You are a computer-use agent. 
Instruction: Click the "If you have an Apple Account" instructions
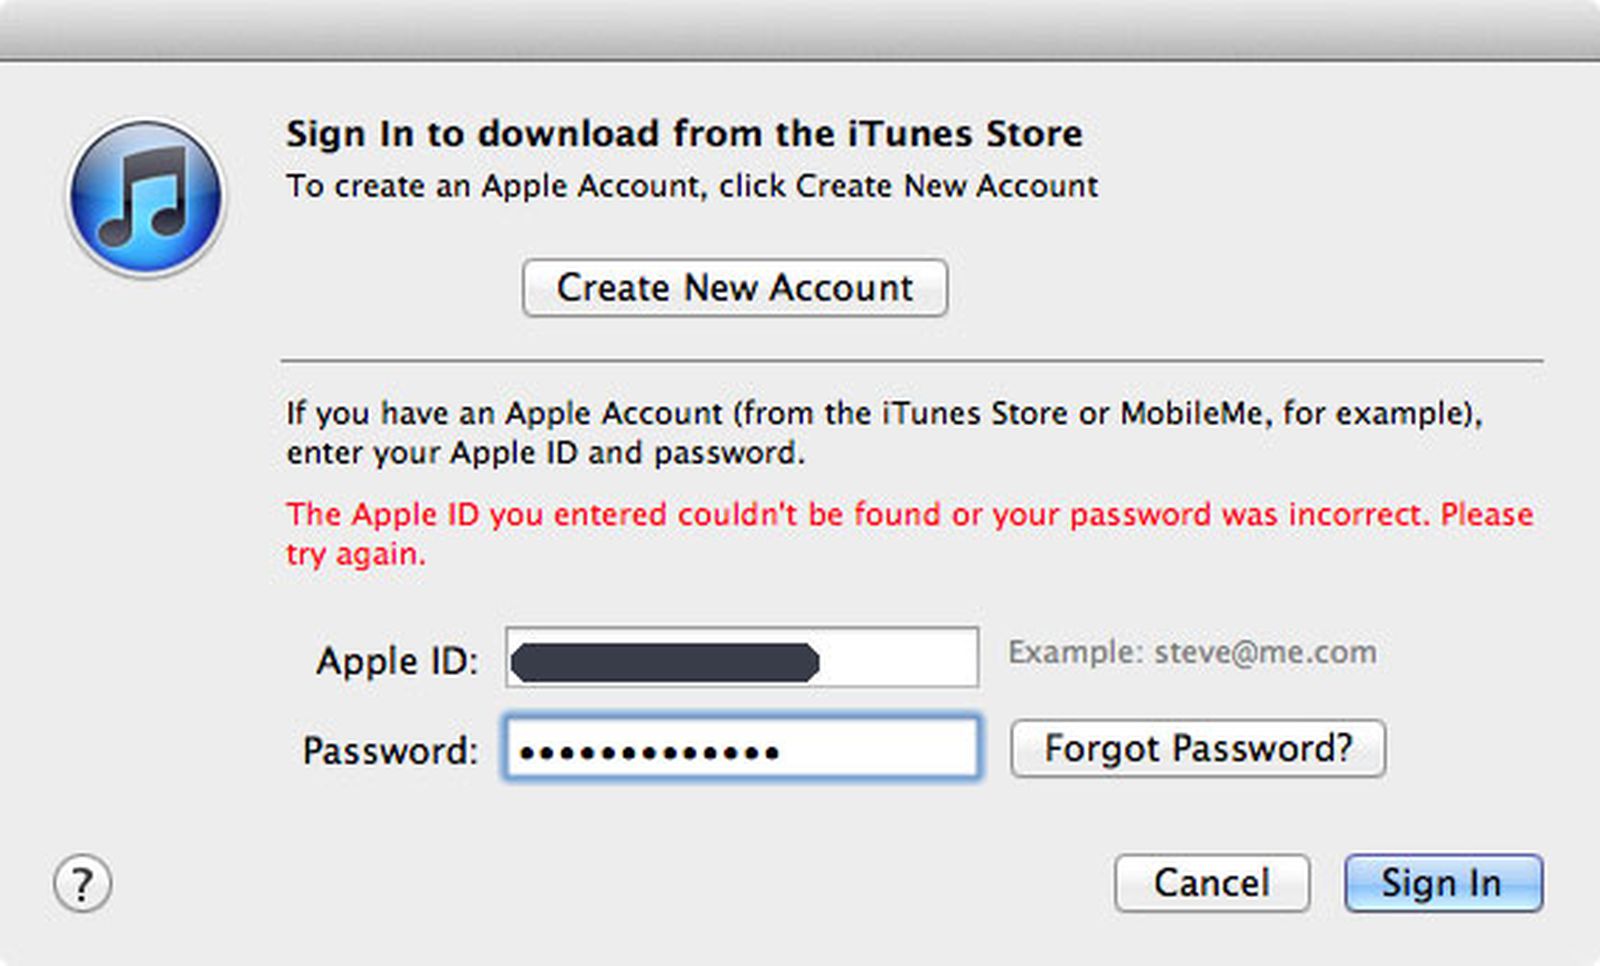(883, 413)
